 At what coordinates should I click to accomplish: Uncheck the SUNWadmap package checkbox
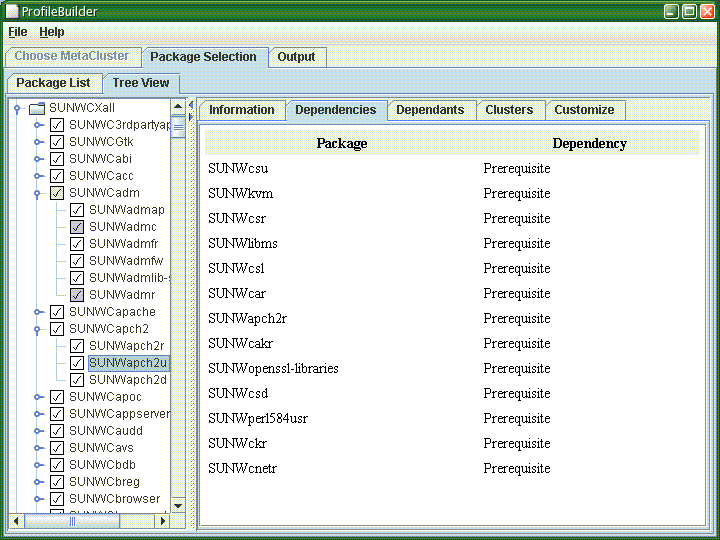pos(77,210)
